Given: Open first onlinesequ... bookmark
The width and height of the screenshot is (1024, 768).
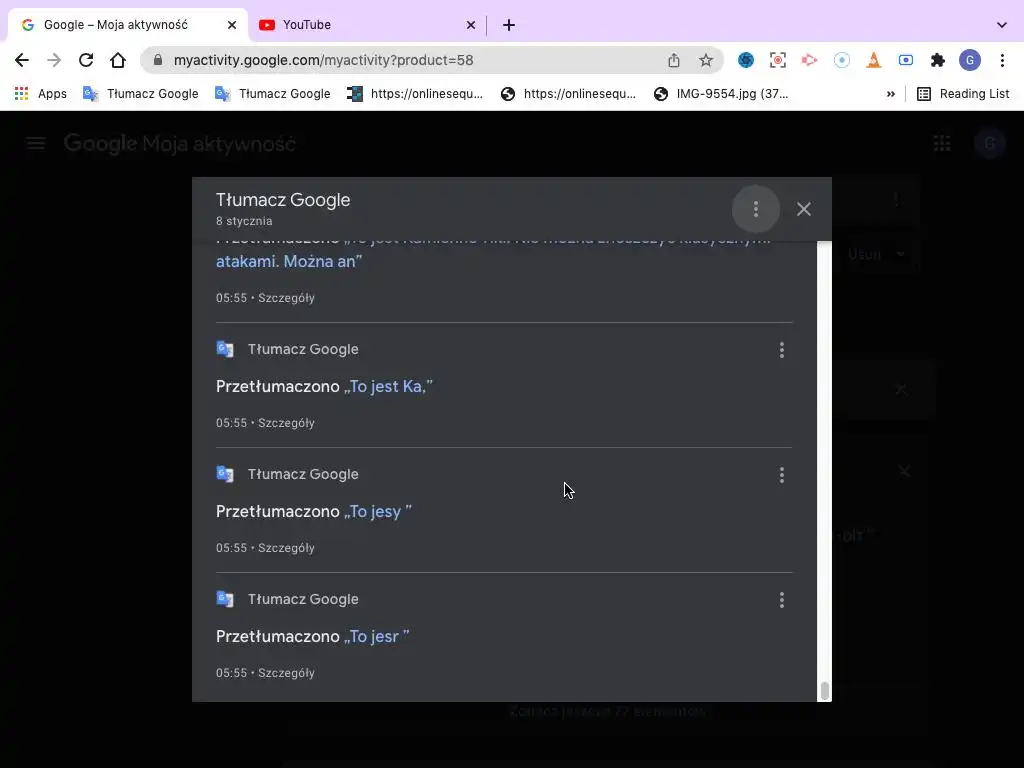Looking at the screenshot, I should (x=415, y=93).
